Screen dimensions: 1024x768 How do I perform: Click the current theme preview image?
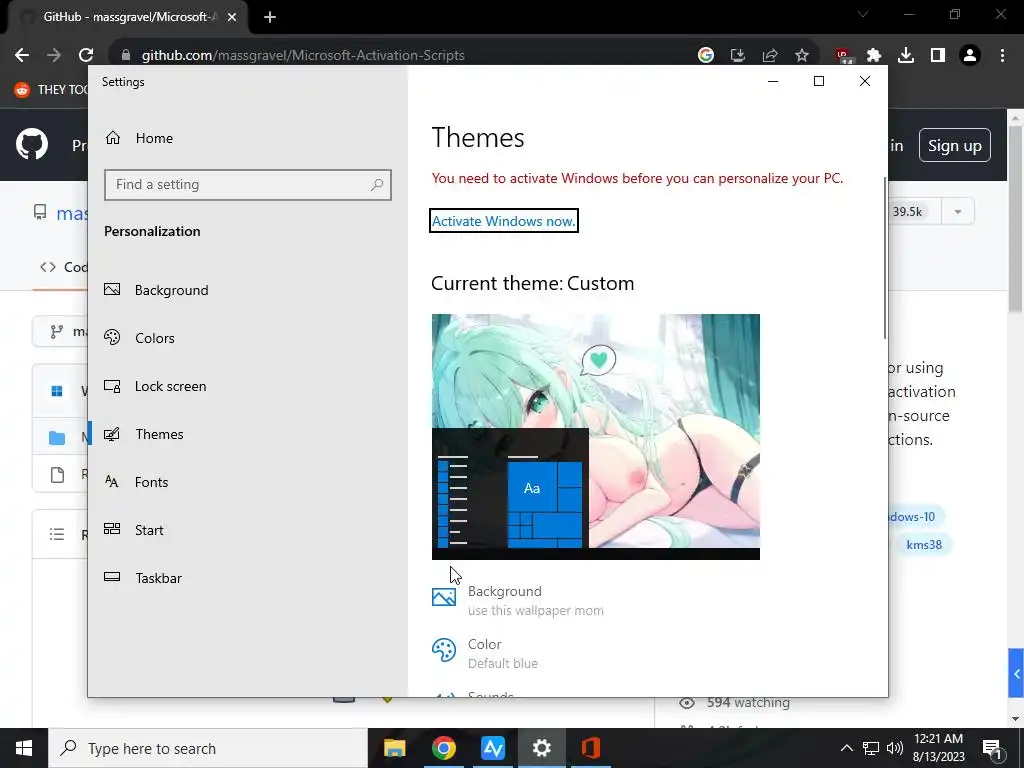pos(596,436)
